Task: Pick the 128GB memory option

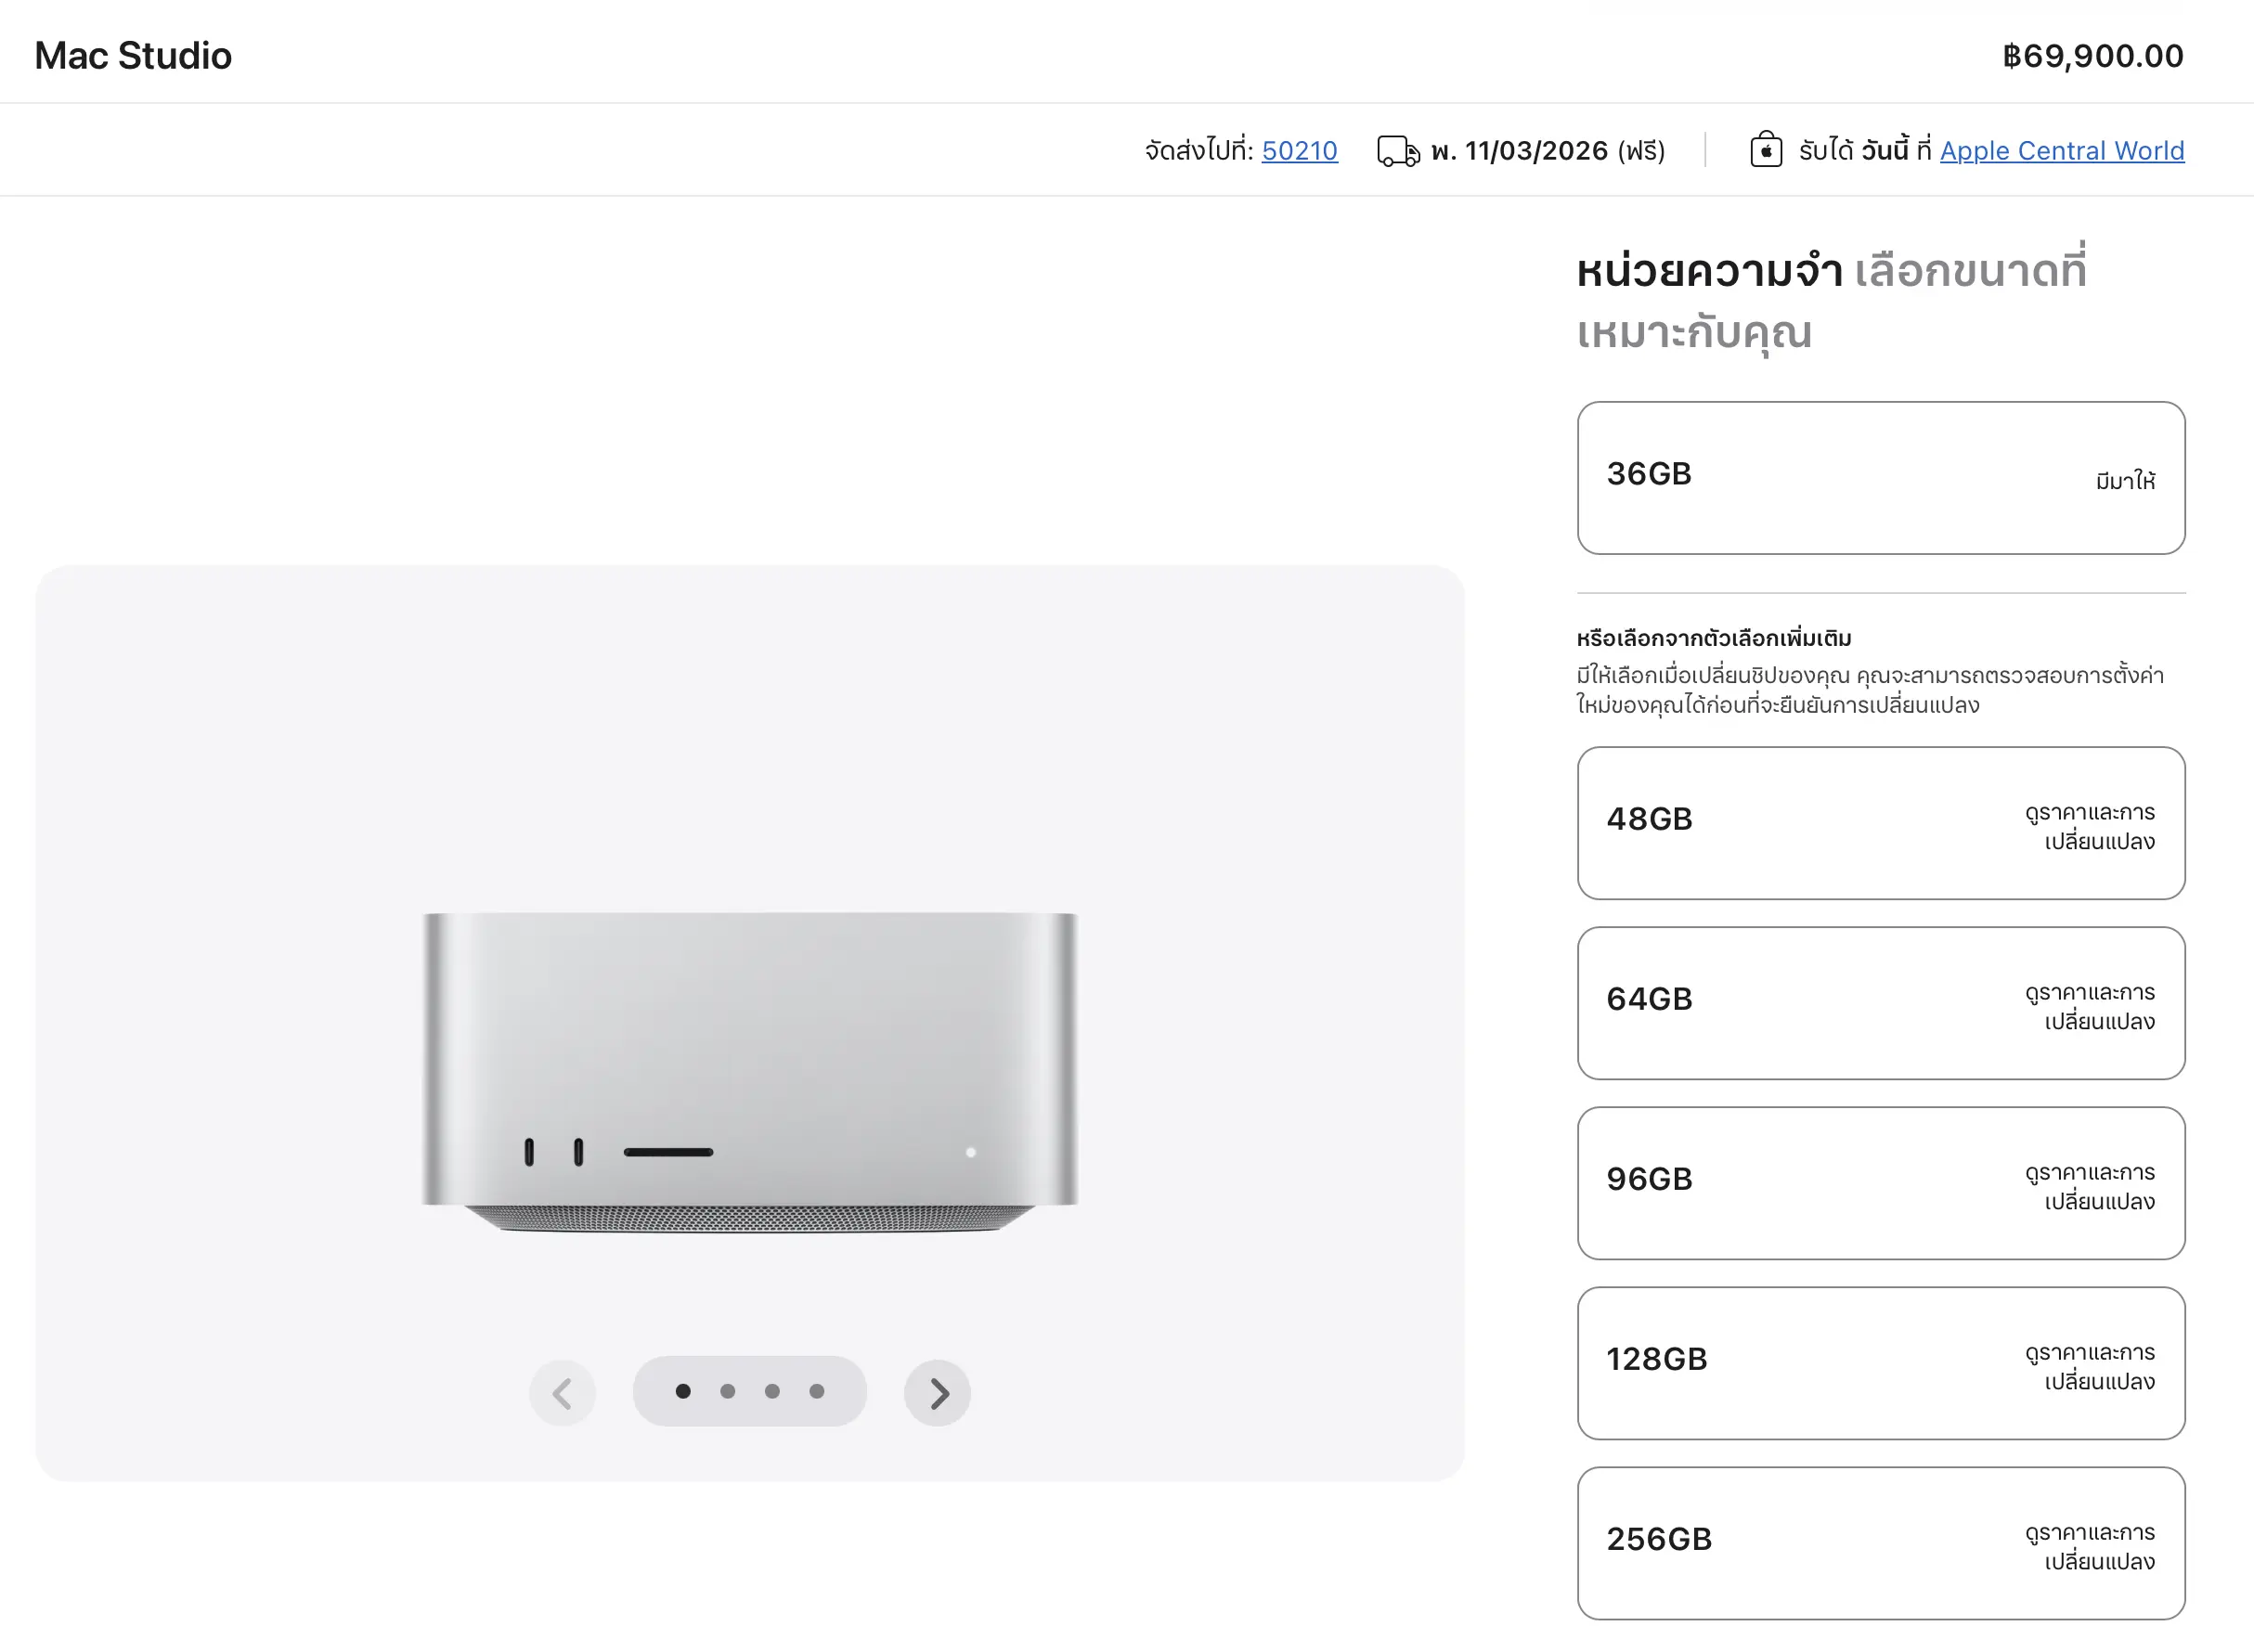Action: click(1880, 1363)
